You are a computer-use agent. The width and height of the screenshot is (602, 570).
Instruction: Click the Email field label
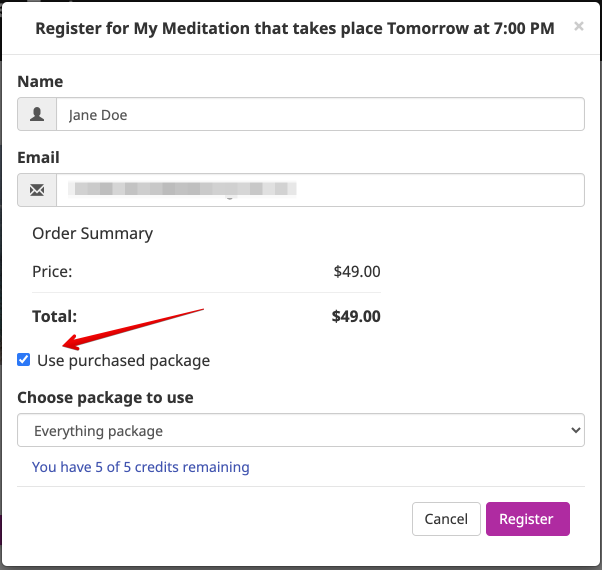point(38,157)
